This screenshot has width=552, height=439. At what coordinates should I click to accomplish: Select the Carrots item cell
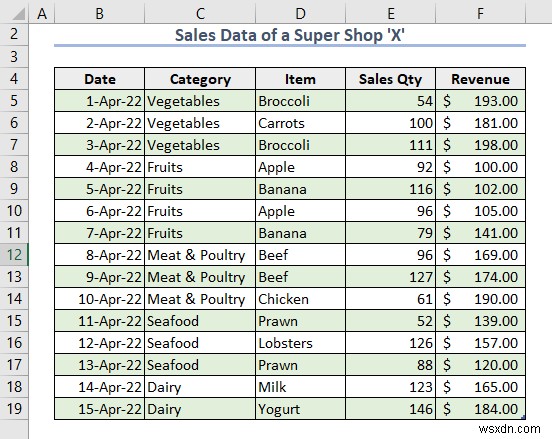pyautogui.click(x=300, y=123)
